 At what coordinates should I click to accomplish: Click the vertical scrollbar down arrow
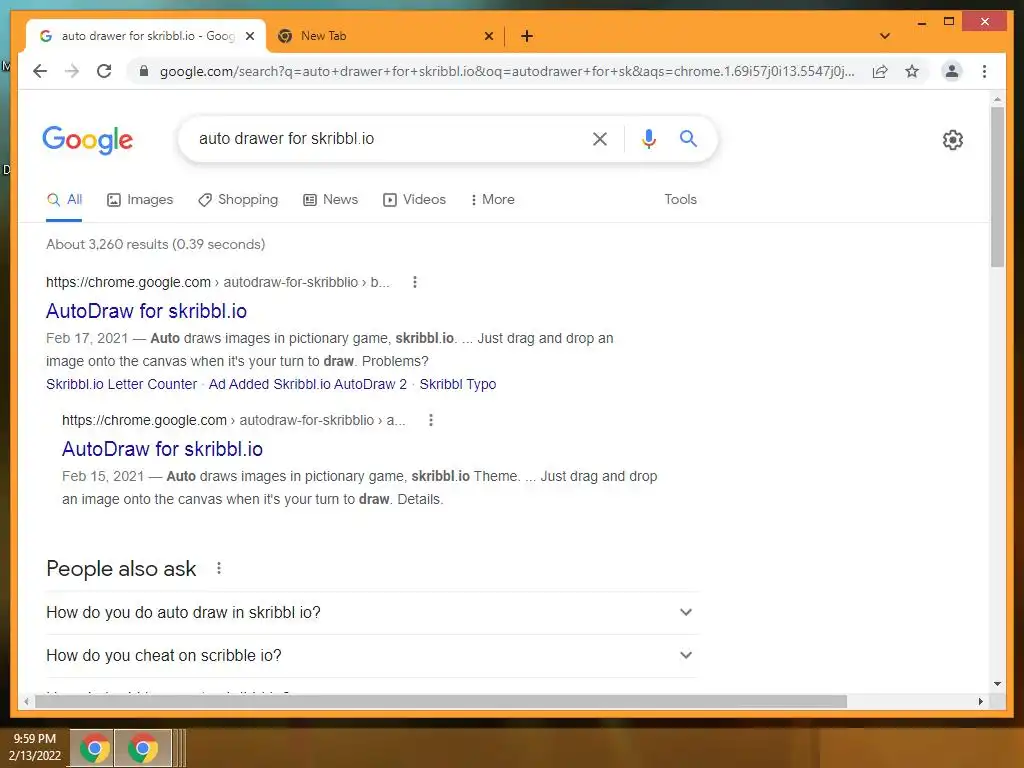(x=997, y=684)
